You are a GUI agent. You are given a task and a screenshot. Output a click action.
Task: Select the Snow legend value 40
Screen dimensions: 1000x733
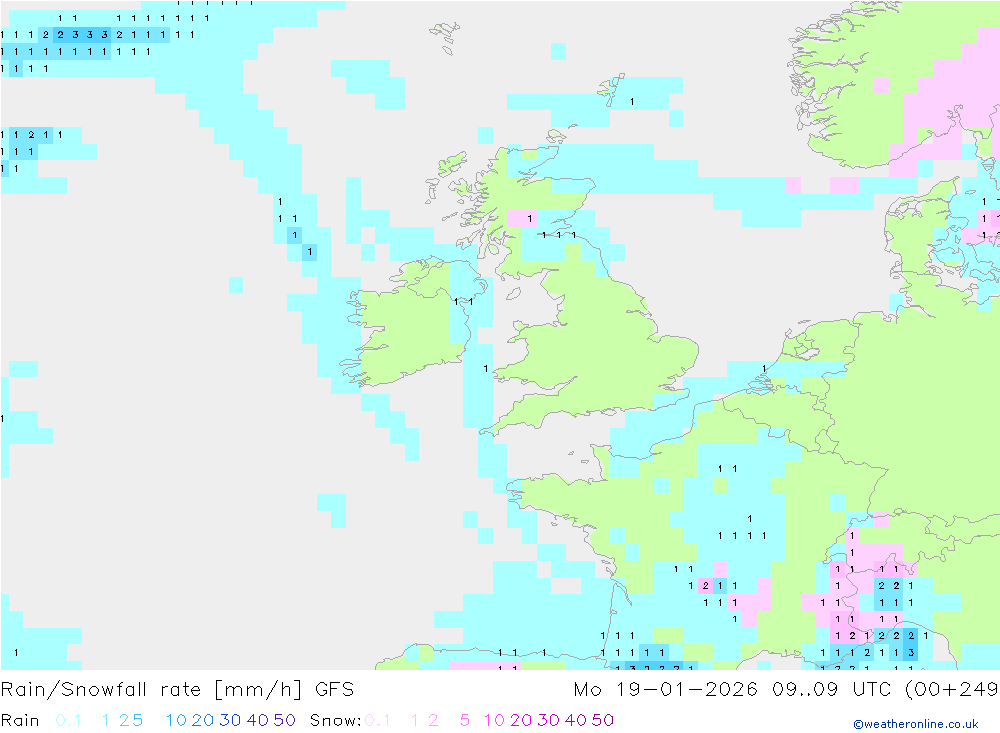(576, 720)
